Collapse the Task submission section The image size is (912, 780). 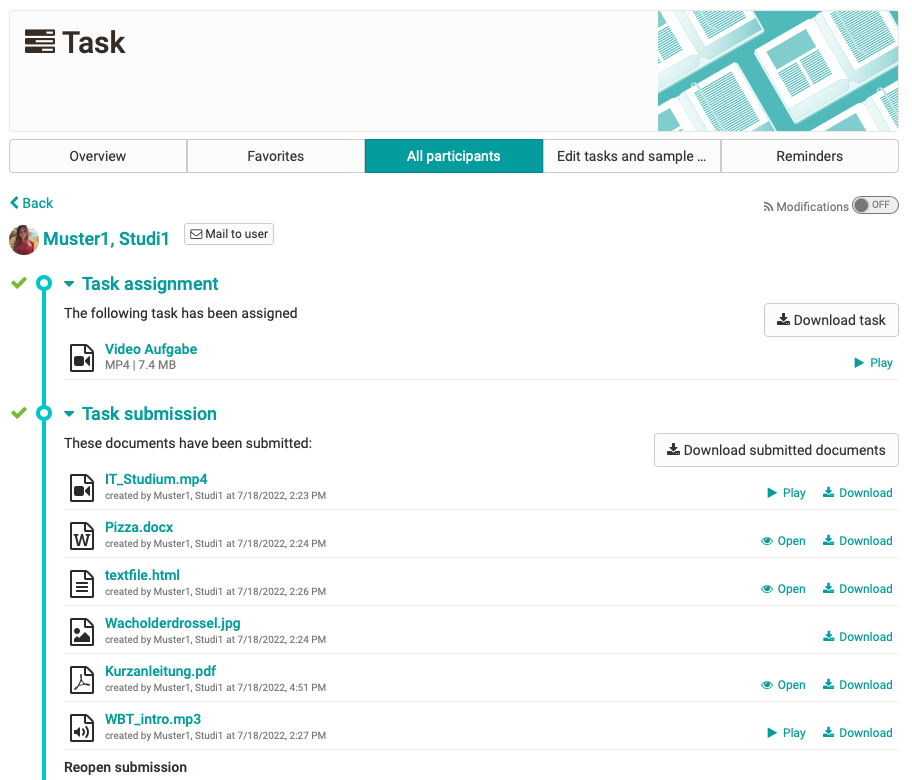[x=68, y=413]
